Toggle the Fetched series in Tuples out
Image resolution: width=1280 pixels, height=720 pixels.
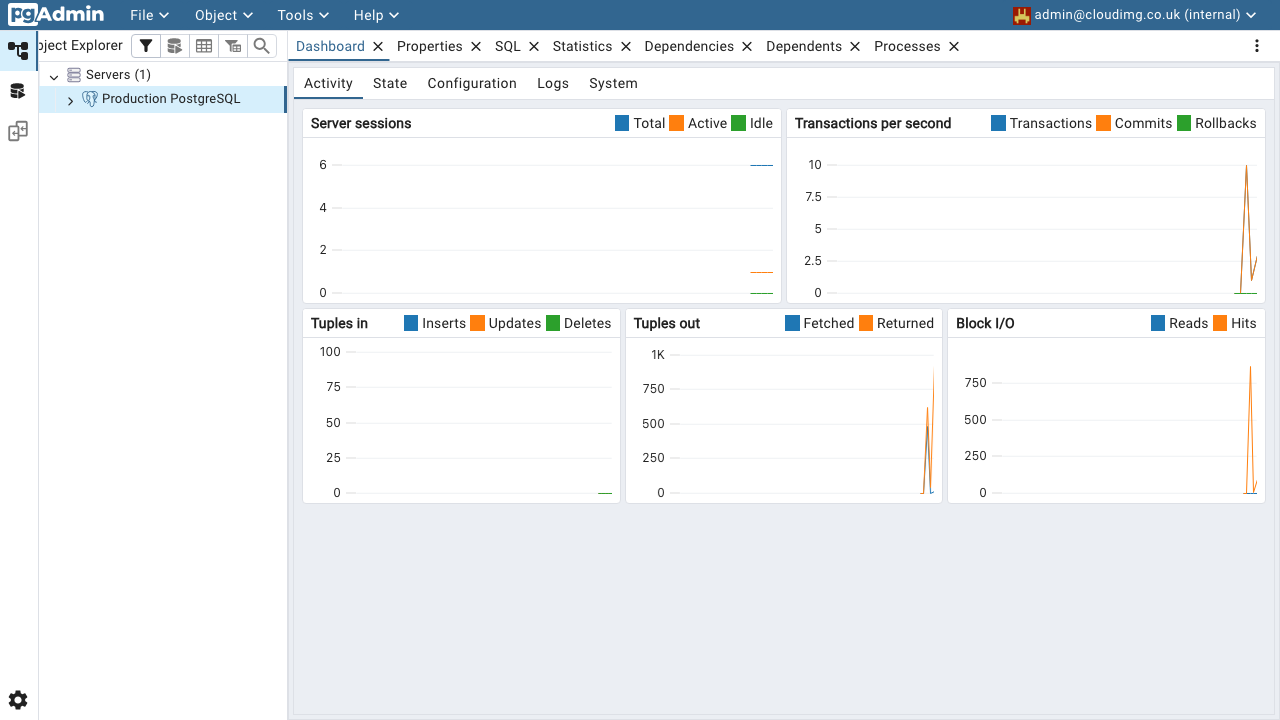coord(820,323)
